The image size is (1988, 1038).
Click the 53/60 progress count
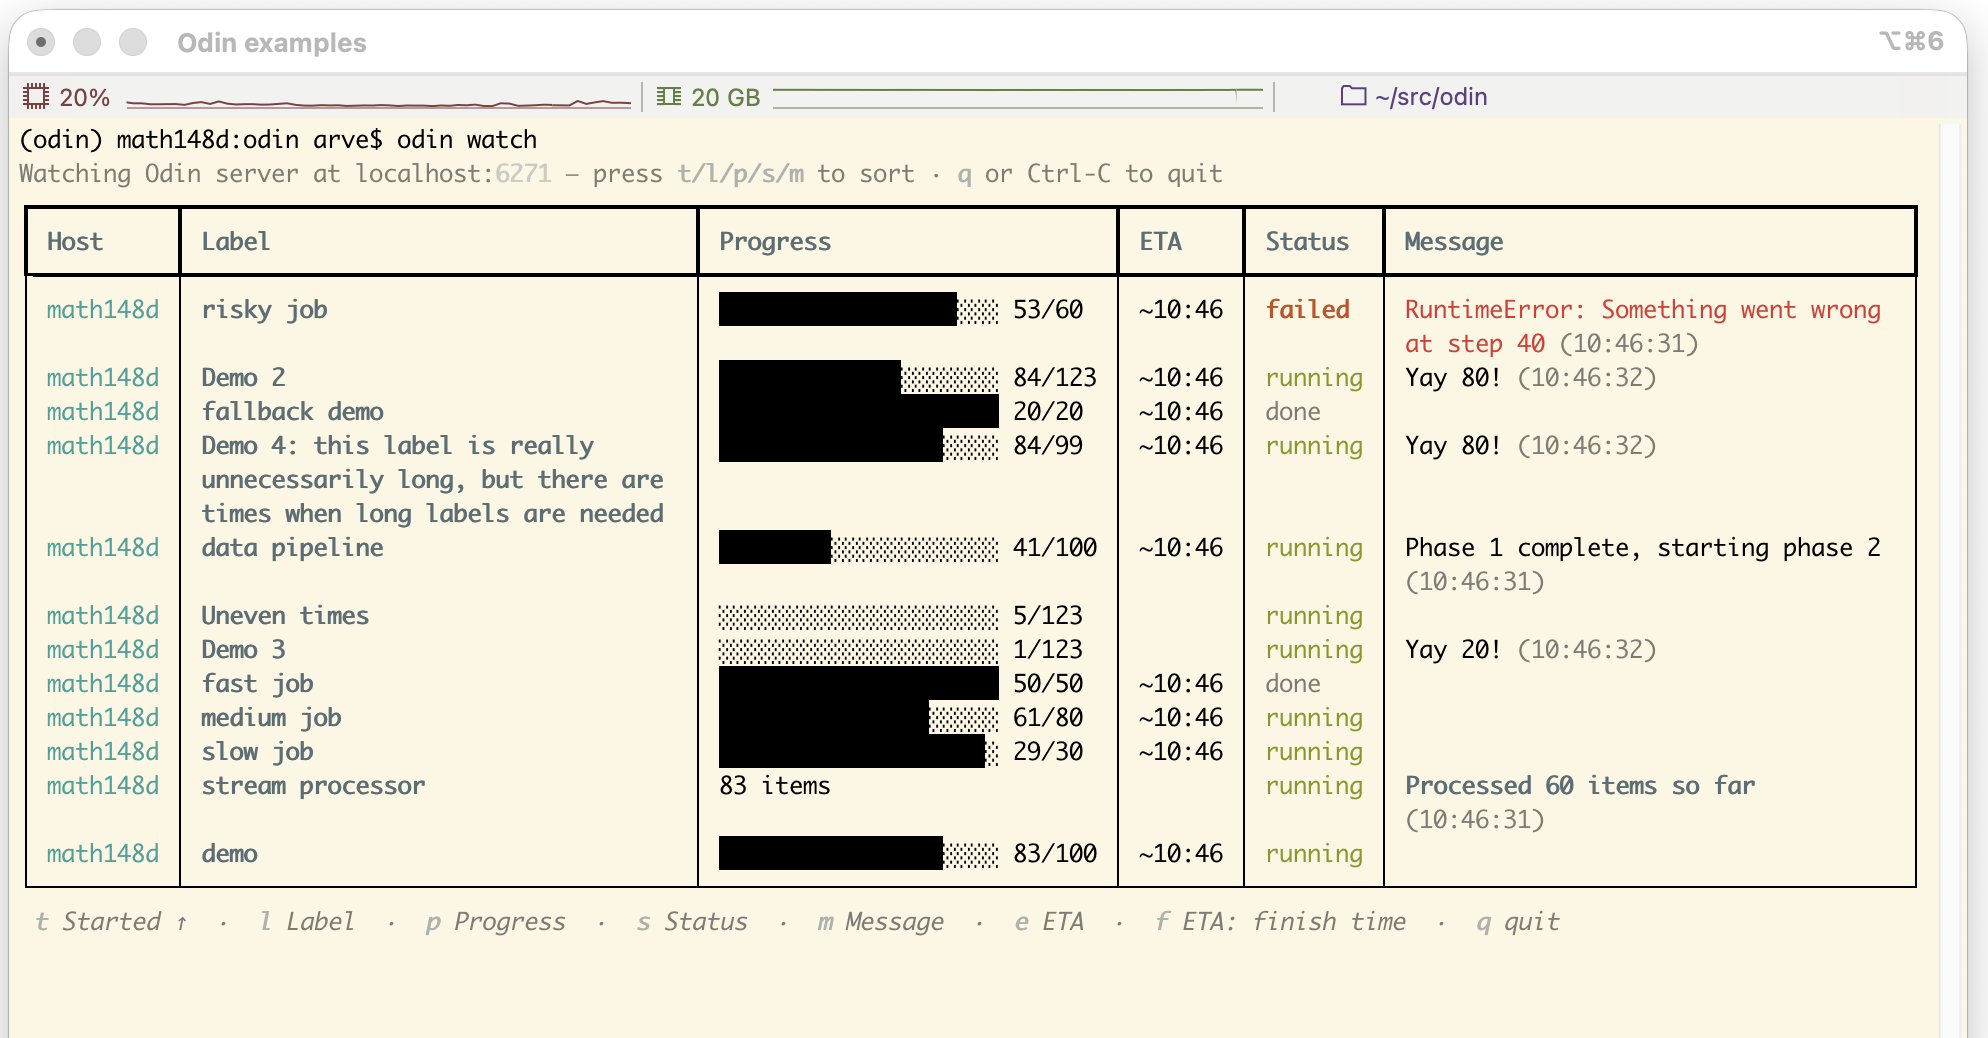coord(1048,310)
